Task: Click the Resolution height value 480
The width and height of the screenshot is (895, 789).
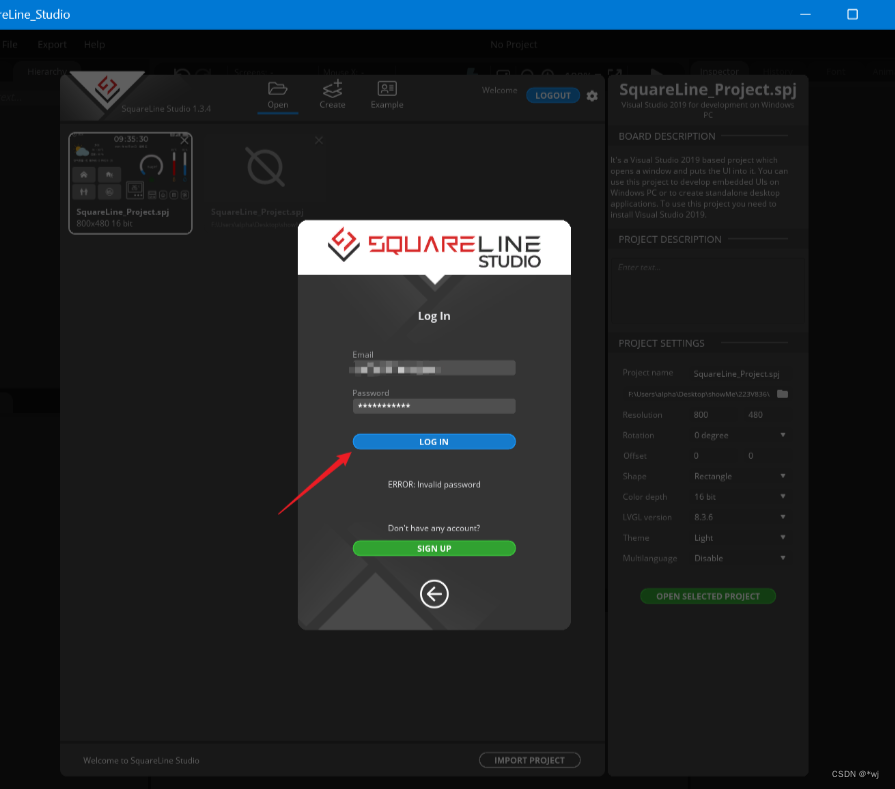Action: click(x=767, y=415)
